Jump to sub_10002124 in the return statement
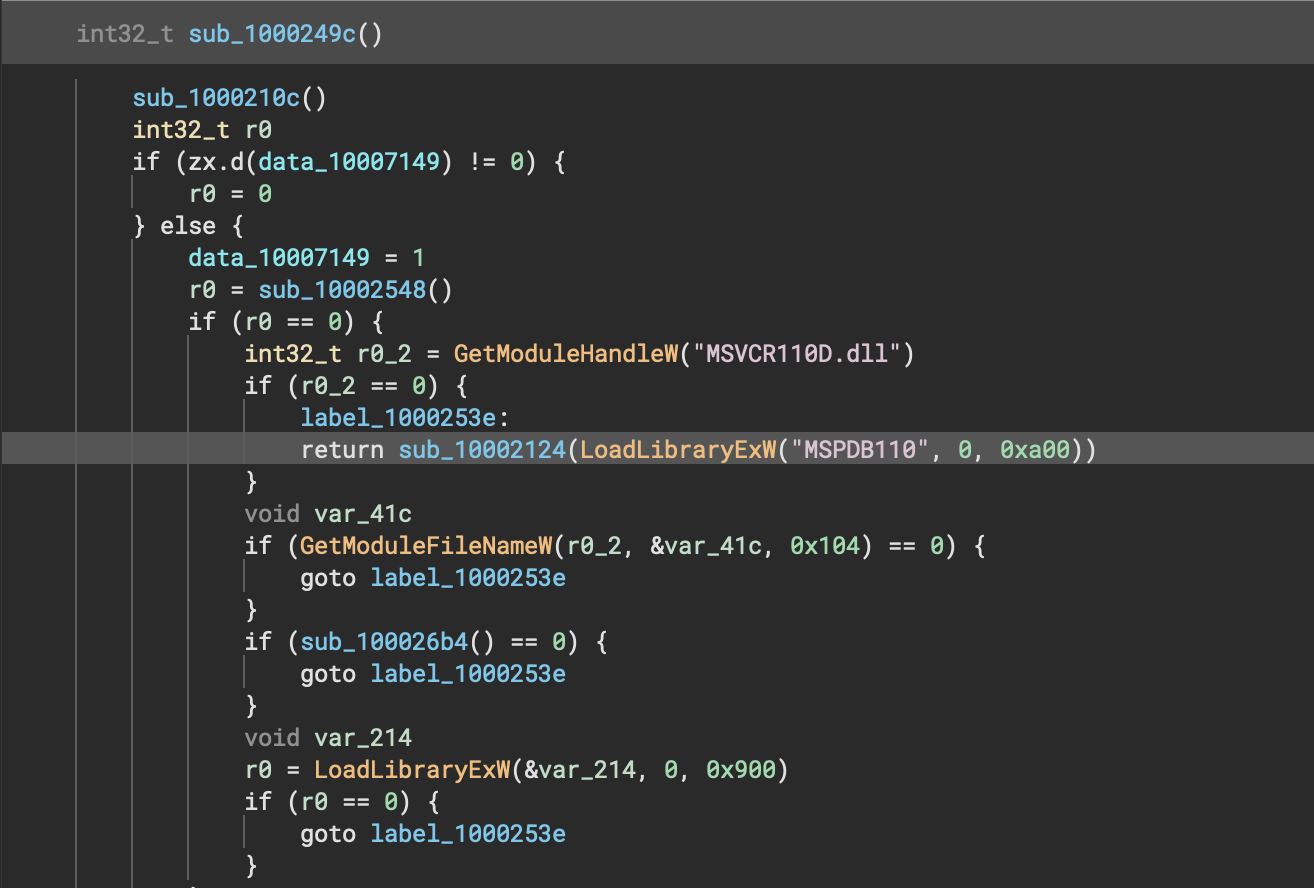 click(482, 450)
